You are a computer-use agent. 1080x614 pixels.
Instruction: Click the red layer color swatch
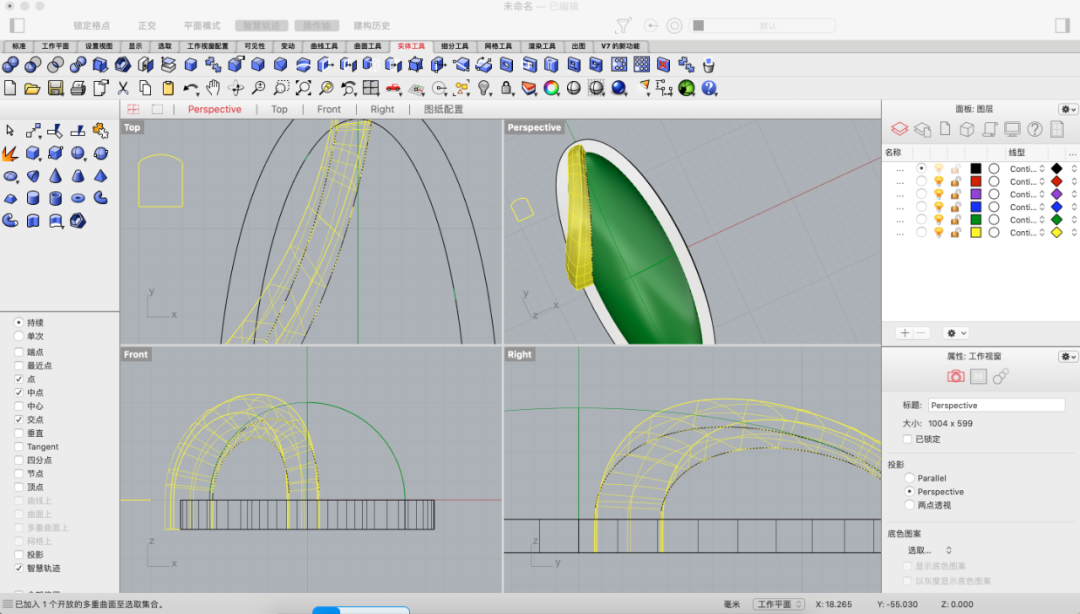[x=976, y=181]
